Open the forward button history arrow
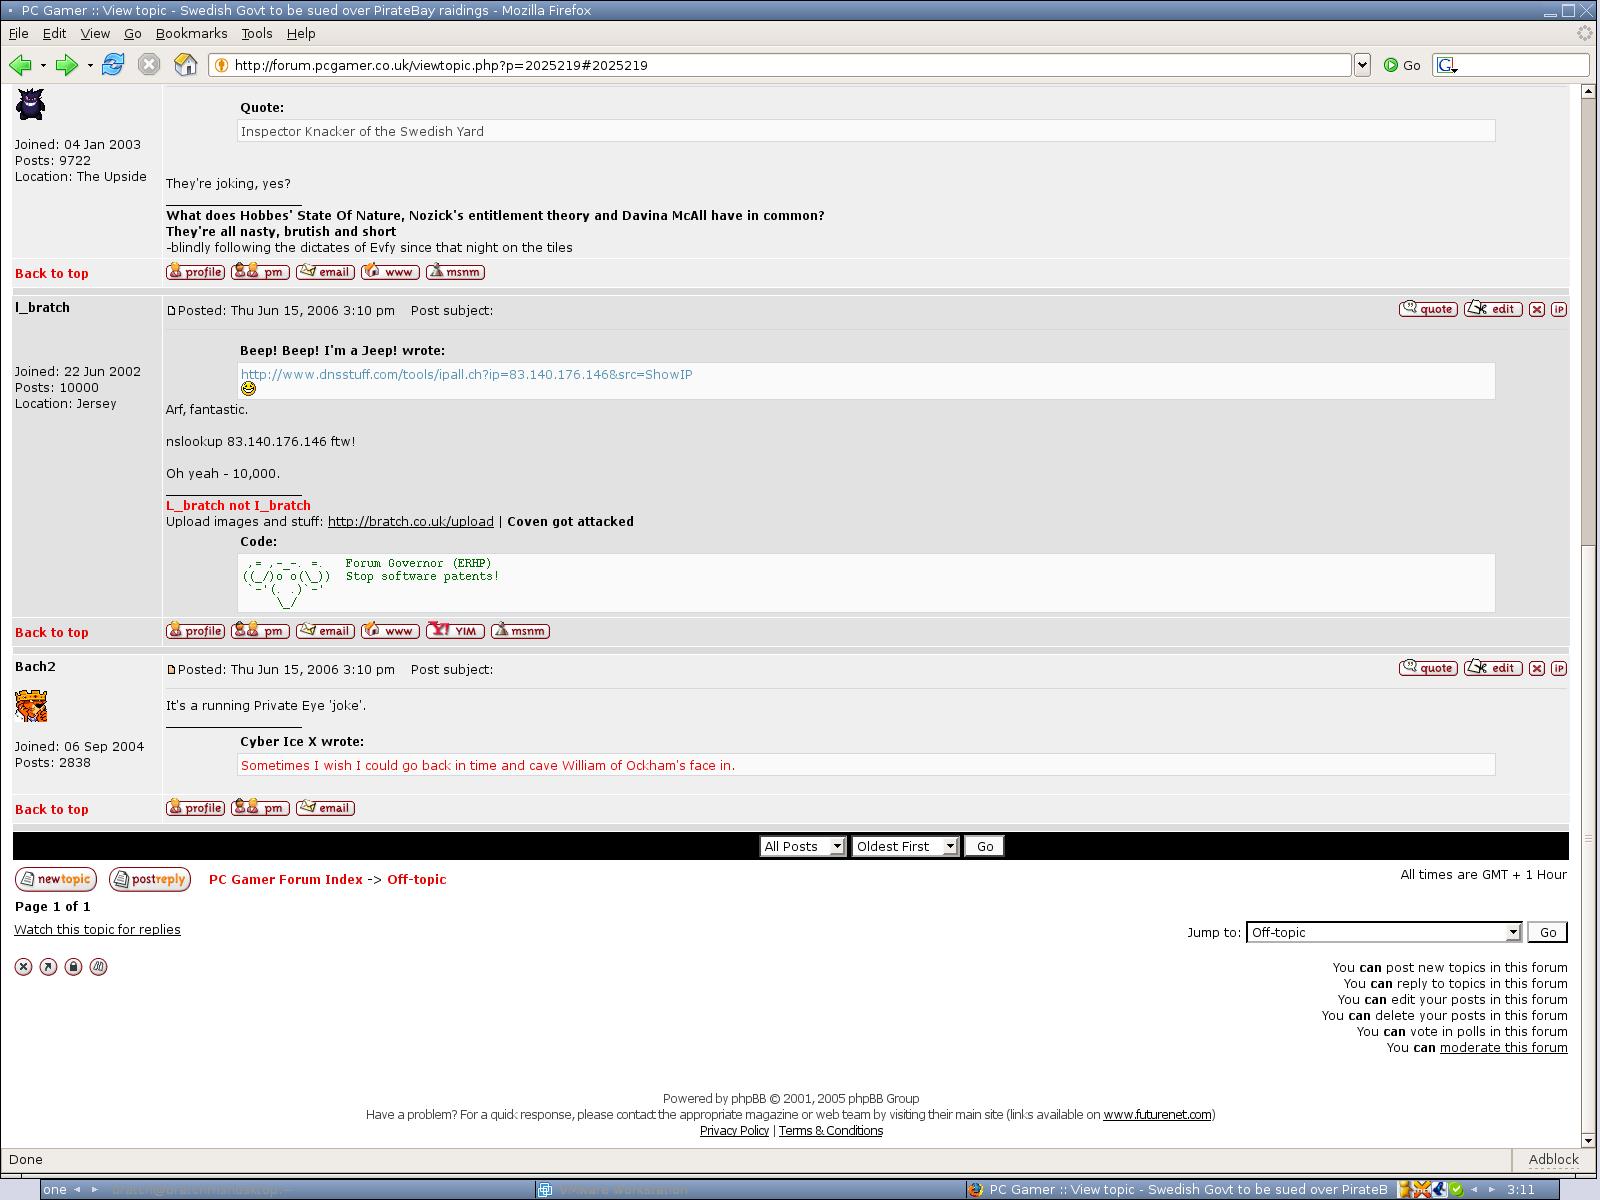Screen dimensions: 1600x1200 click(90, 66)
